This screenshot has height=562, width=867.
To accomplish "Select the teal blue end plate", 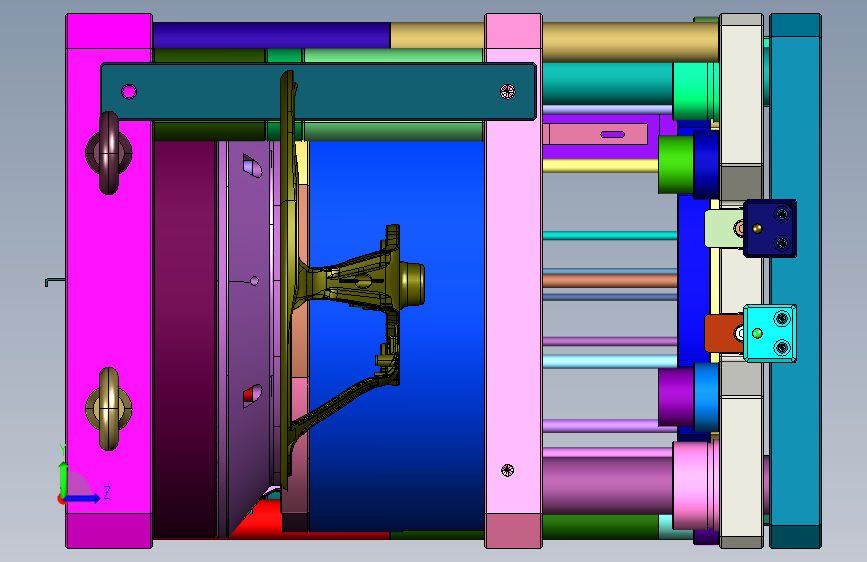I will tap(795, 281).
